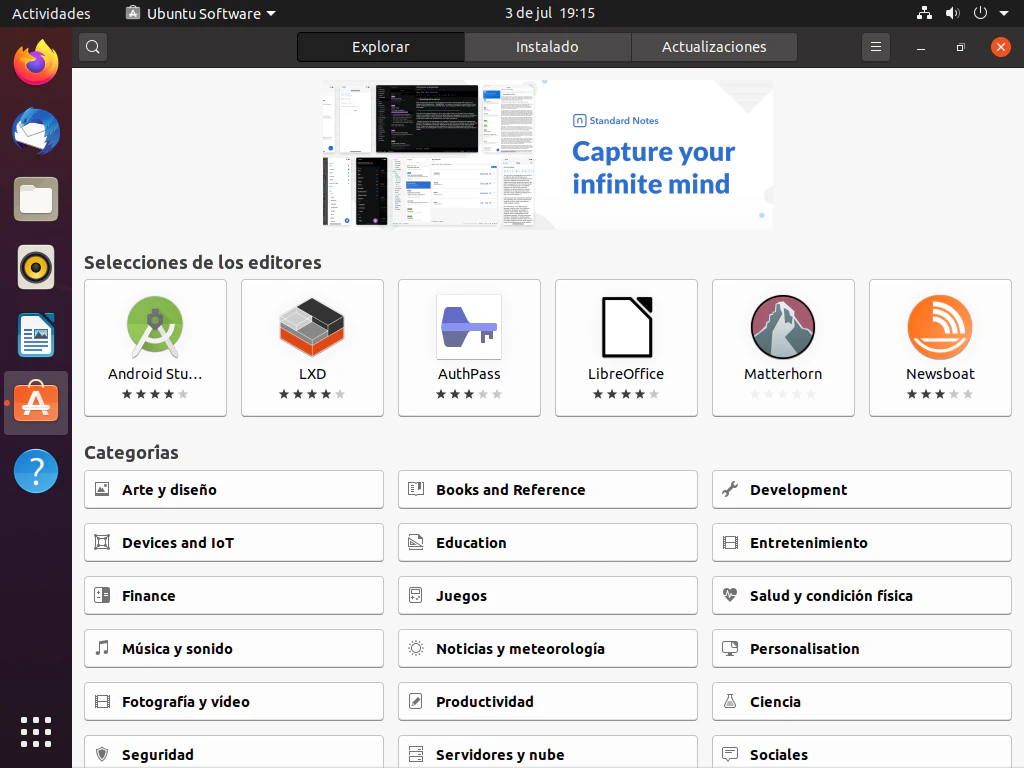Select the Explorar tab
The image size is (1024, 768).
(x=381, y=47)
